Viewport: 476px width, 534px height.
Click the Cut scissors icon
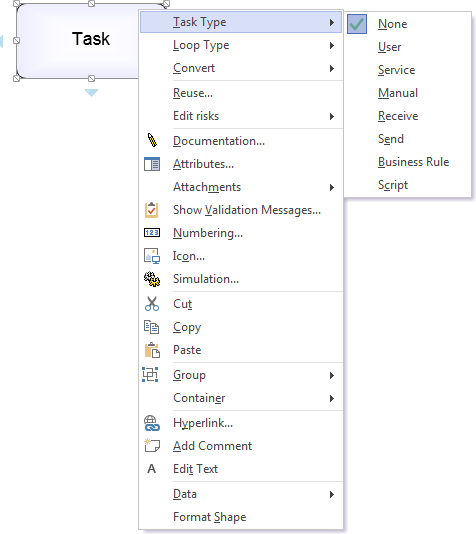point(152,304)
